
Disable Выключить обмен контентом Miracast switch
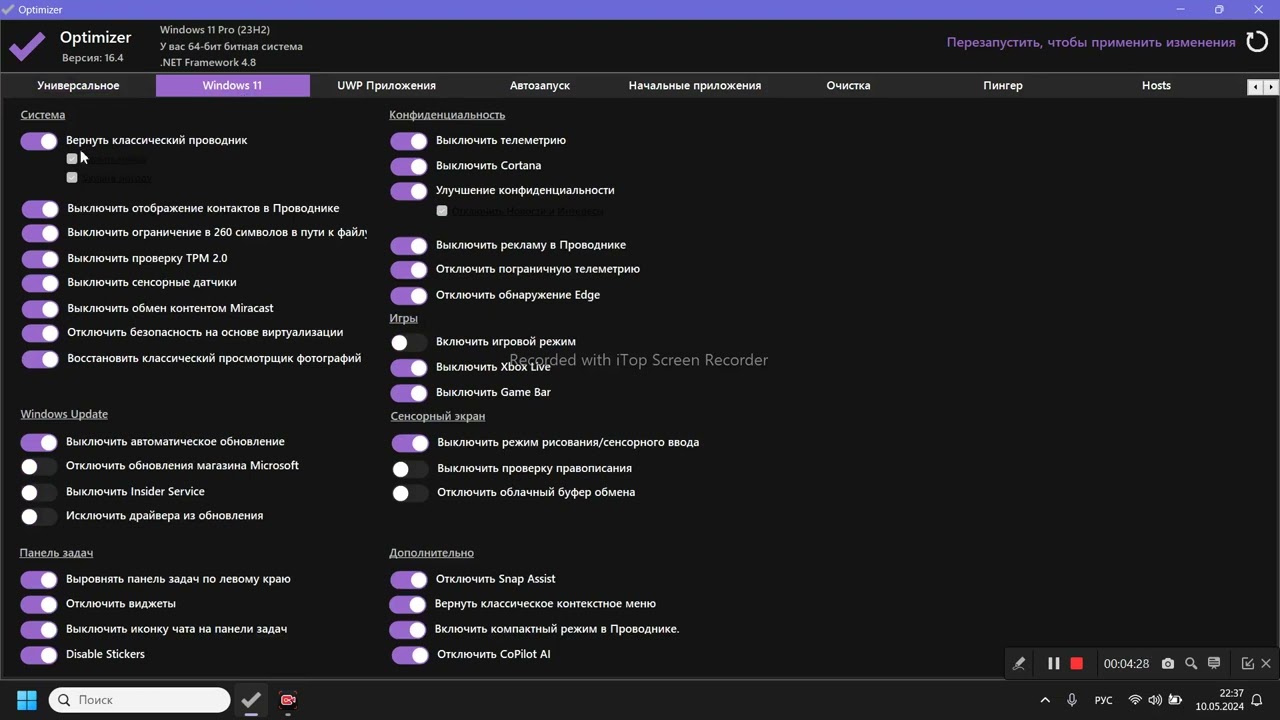(40, 309)
